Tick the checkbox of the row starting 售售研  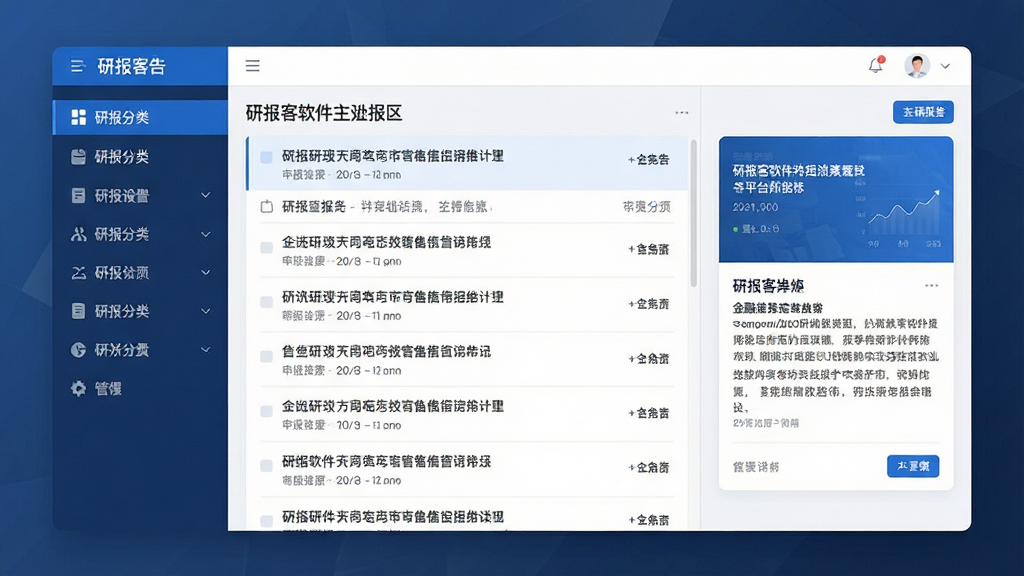click(x=266, y=357)
